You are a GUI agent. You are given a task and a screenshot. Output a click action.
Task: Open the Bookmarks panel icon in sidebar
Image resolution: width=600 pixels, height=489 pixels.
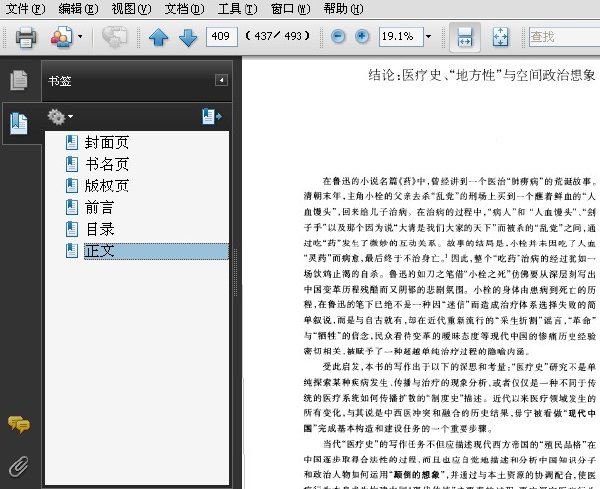(x=19, y=123)
